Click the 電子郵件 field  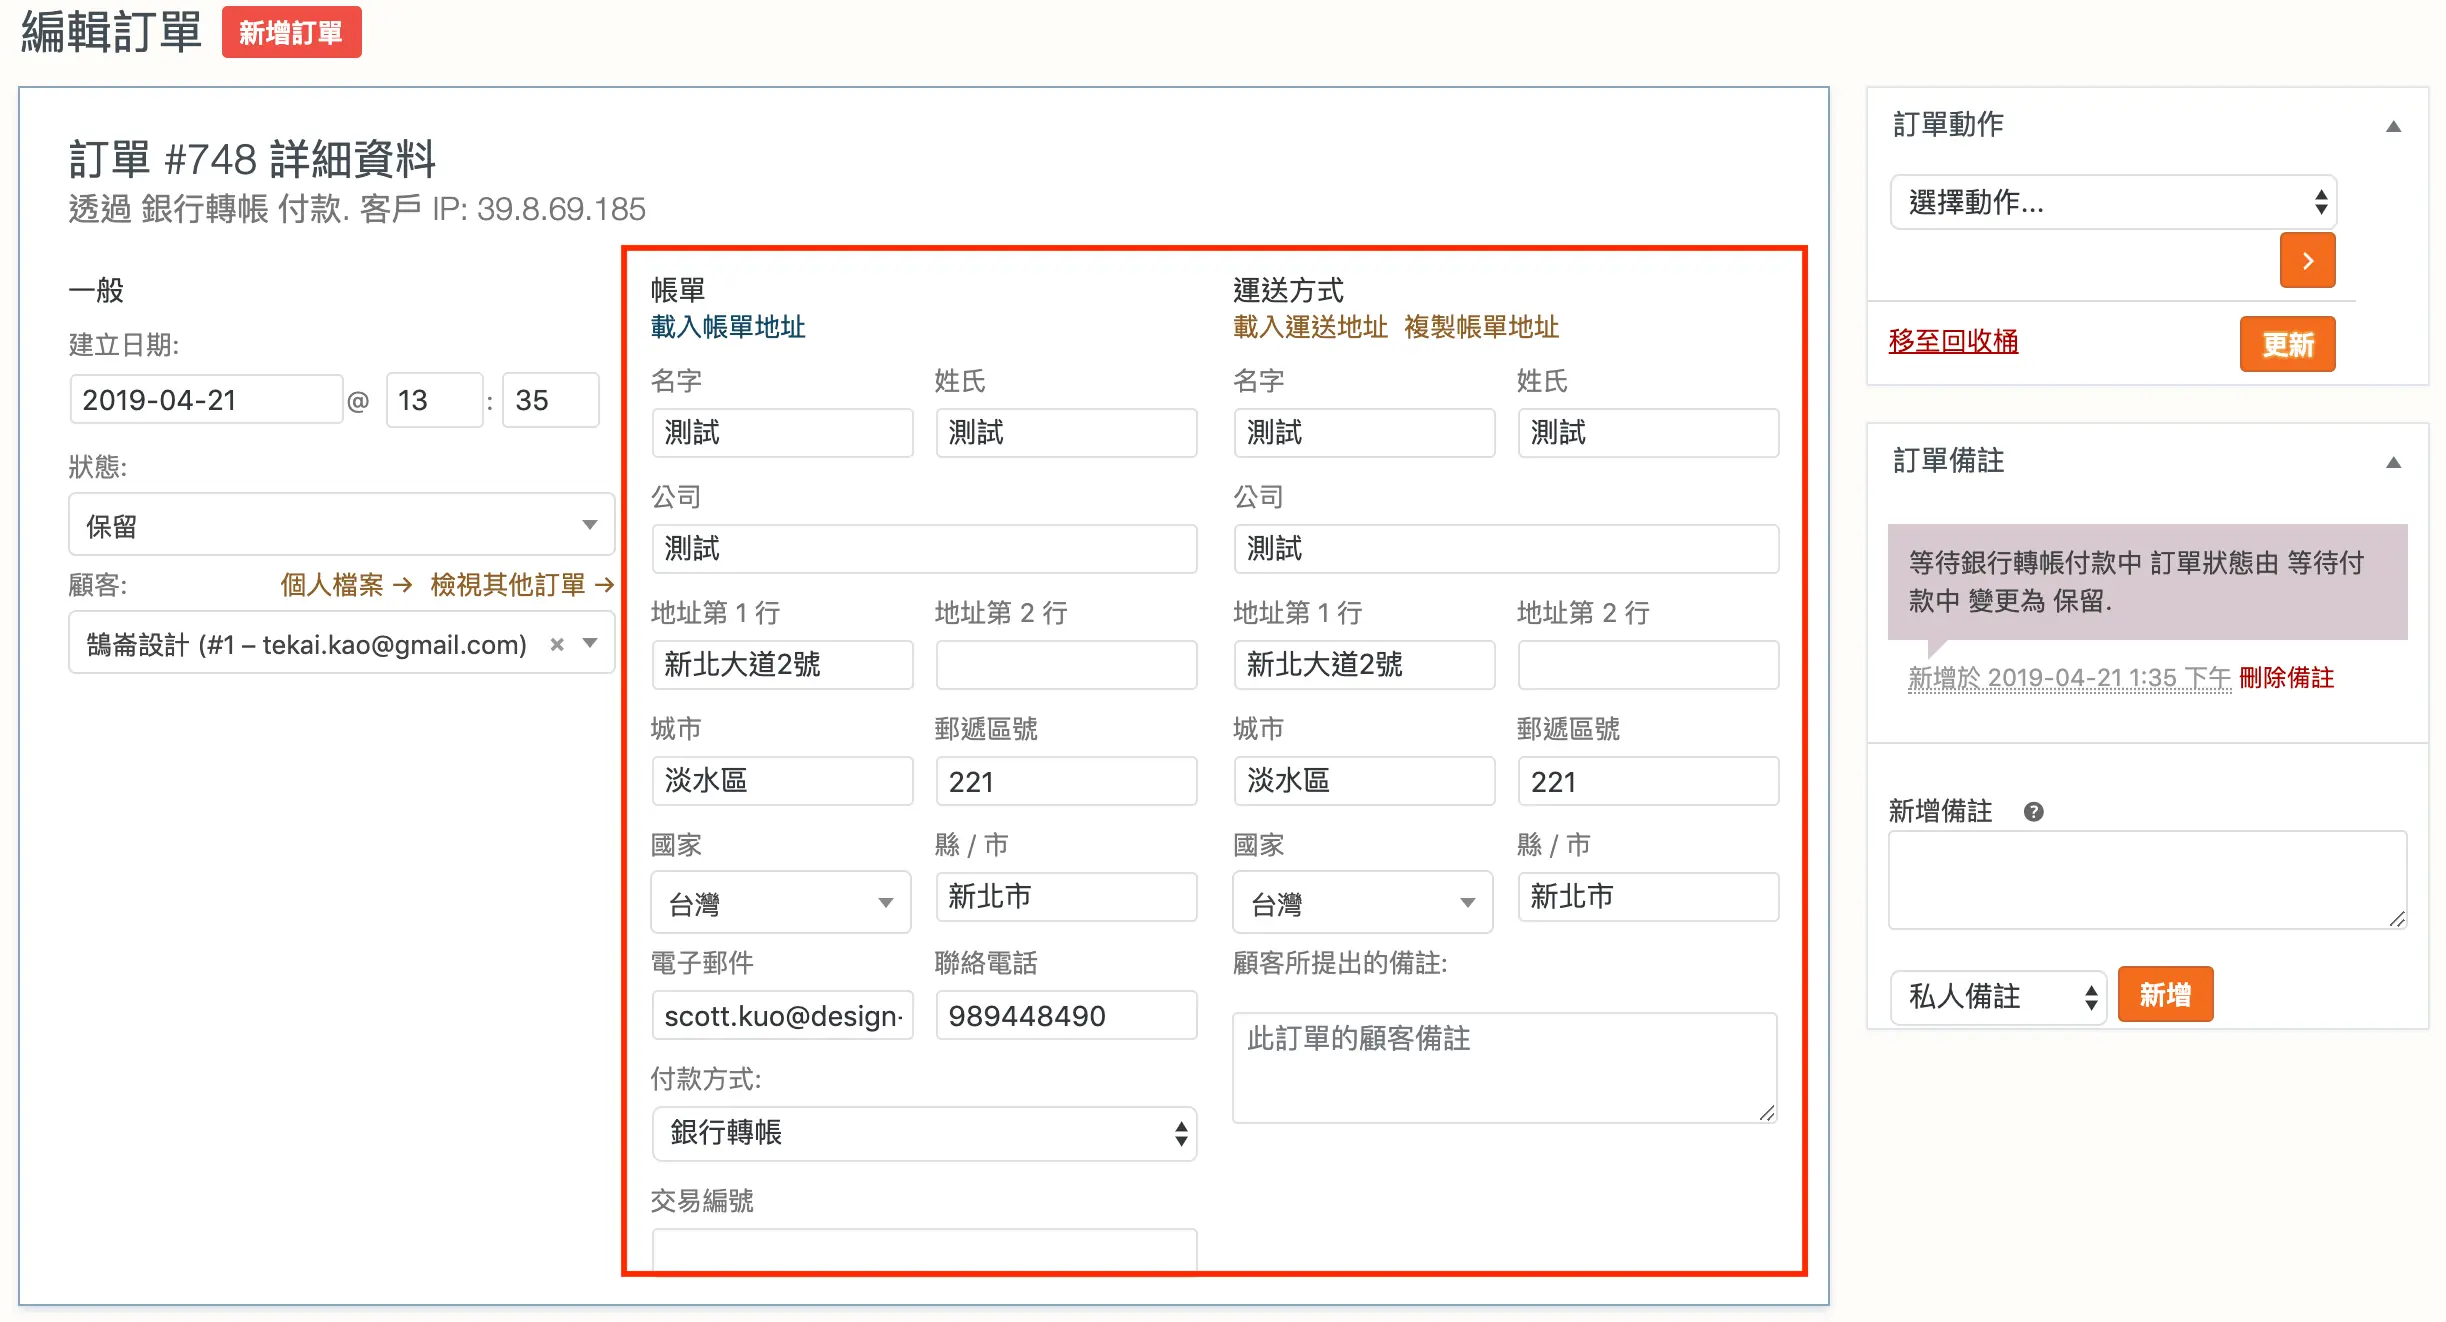(x=782, y=1015)
